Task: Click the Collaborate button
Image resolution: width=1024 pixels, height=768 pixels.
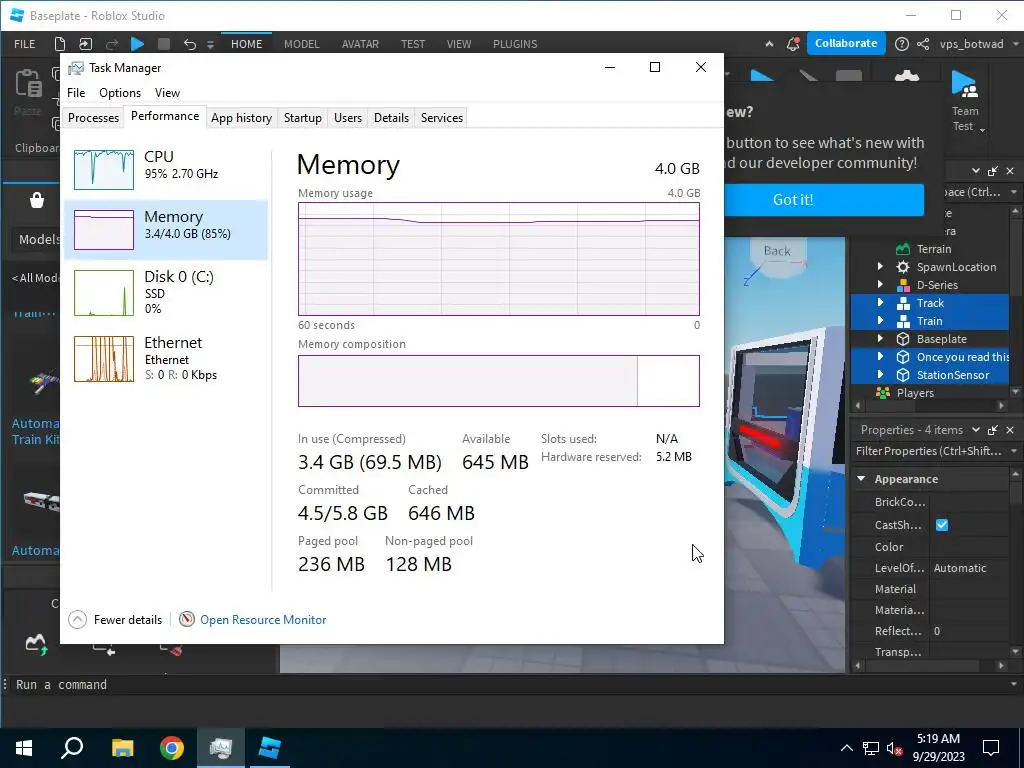Action: click(846, 43)
